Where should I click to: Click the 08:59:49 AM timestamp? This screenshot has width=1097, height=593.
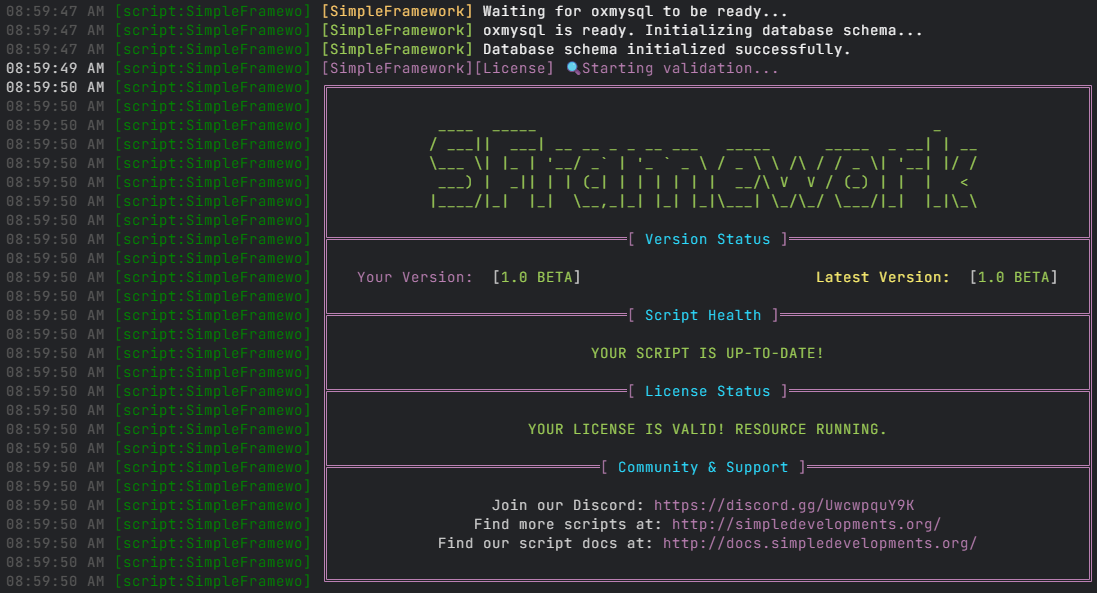(55, 68)
